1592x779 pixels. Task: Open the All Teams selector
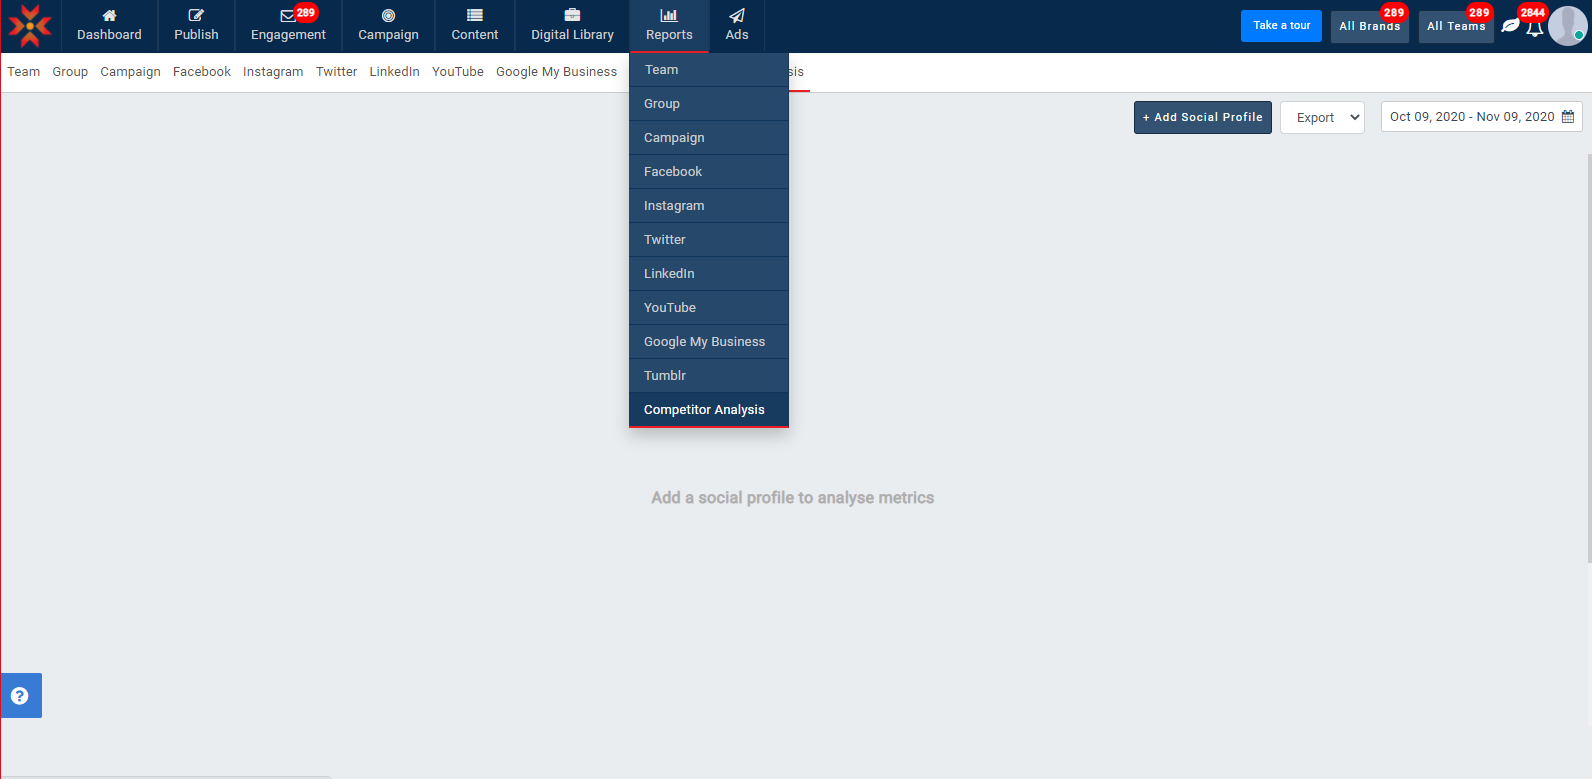coord(1455,26)
